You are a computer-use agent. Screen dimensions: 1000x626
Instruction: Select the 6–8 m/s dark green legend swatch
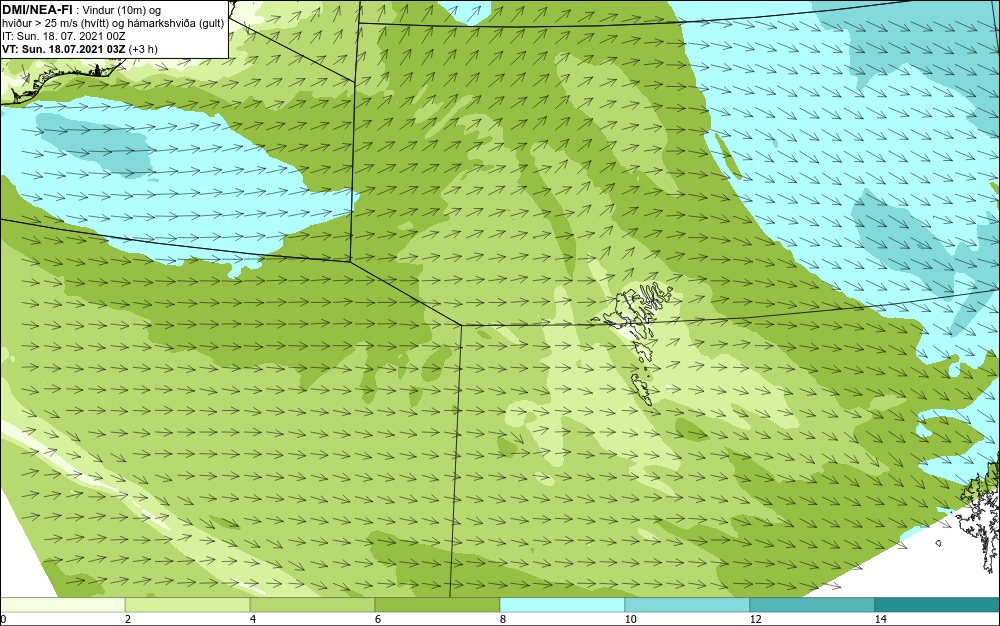[x=437, y=604]
